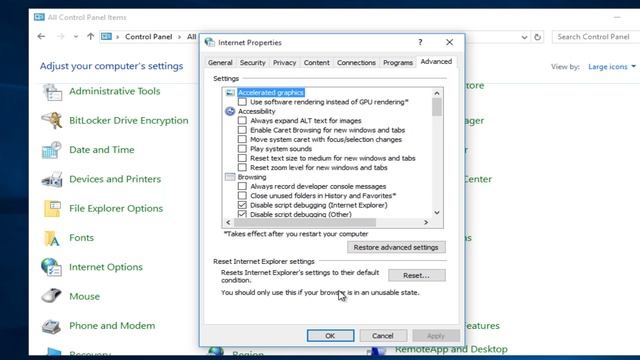Expand Control Panel breadcrumb chevron

(x=179, y=37)
